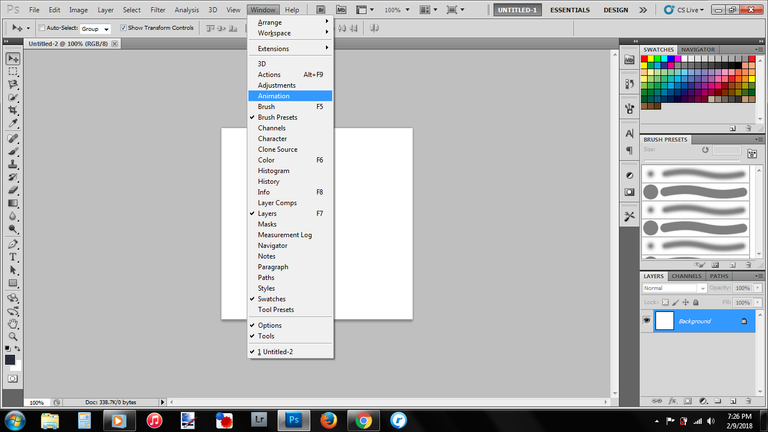The image size is (768, 432).
Task: Select the Rectangle shape tool
Action: click(x=13, y=283)
